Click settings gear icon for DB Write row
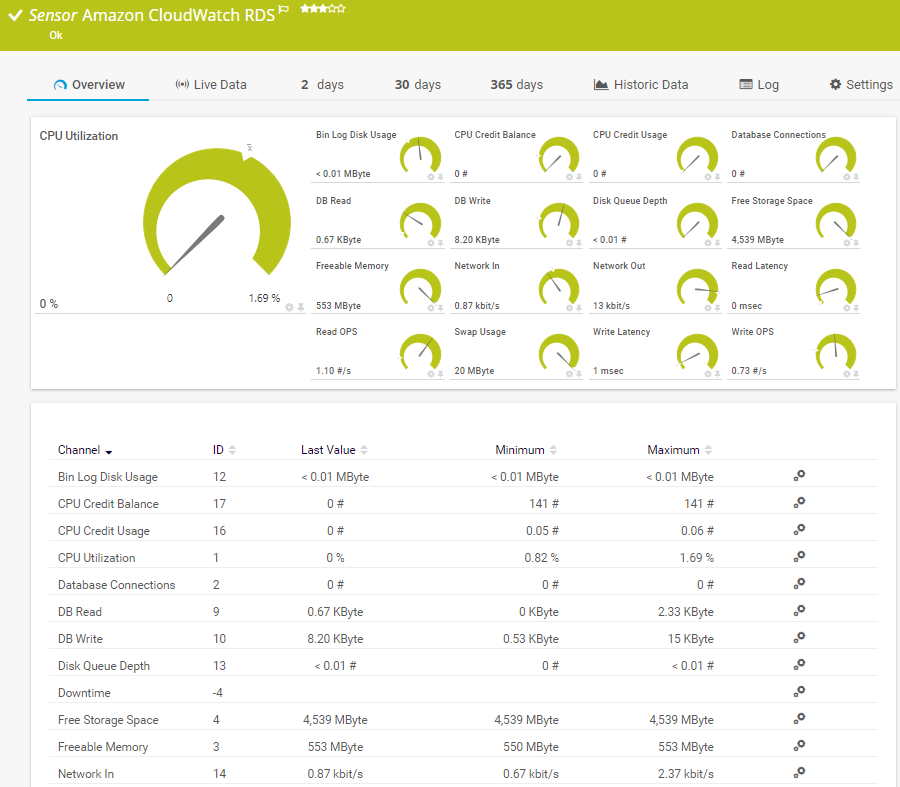The width and height of the screenshot is (900, 787). 799,638
